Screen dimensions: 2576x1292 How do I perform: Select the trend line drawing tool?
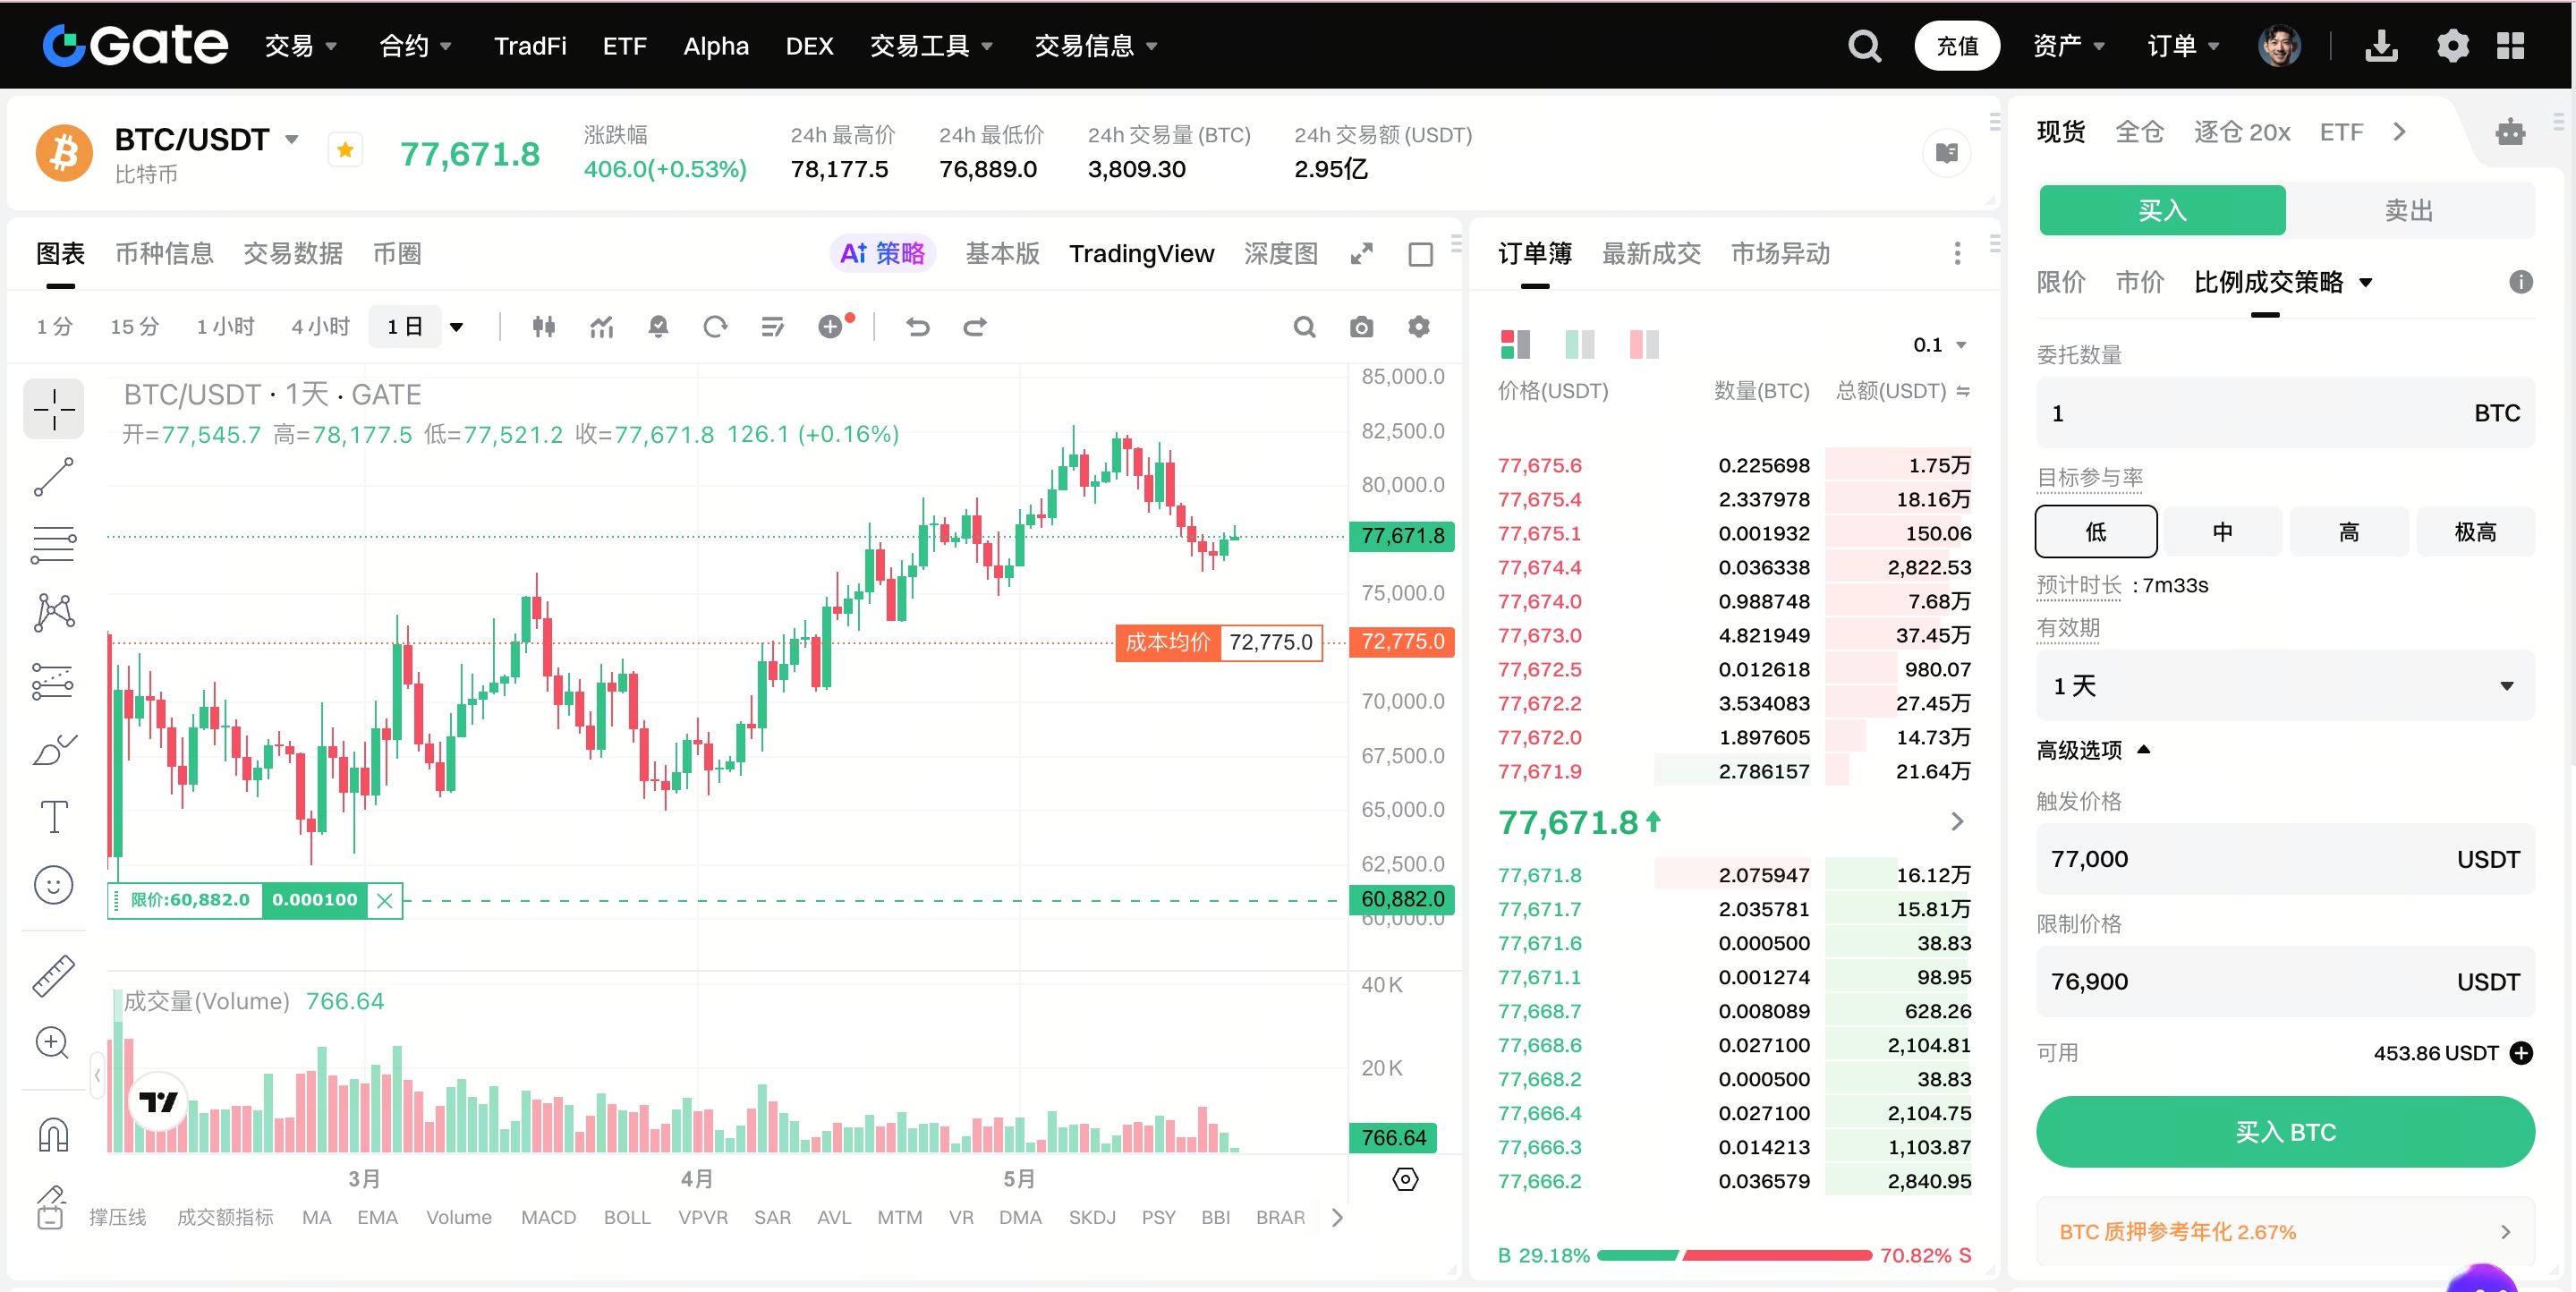(54, 477)
